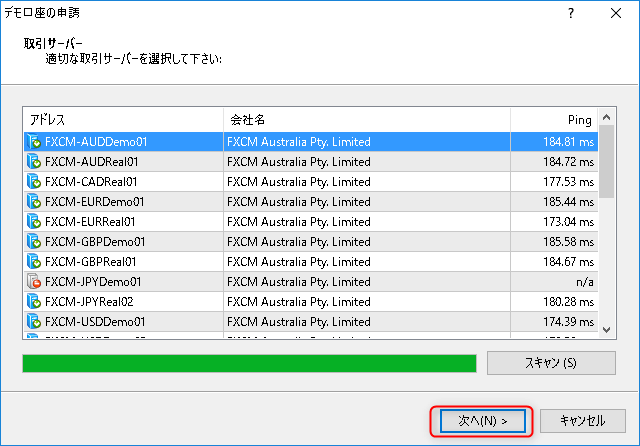Click the company name in the FXCM-CADReal01 row
640x446 pixels.
(x=299, y=182)
